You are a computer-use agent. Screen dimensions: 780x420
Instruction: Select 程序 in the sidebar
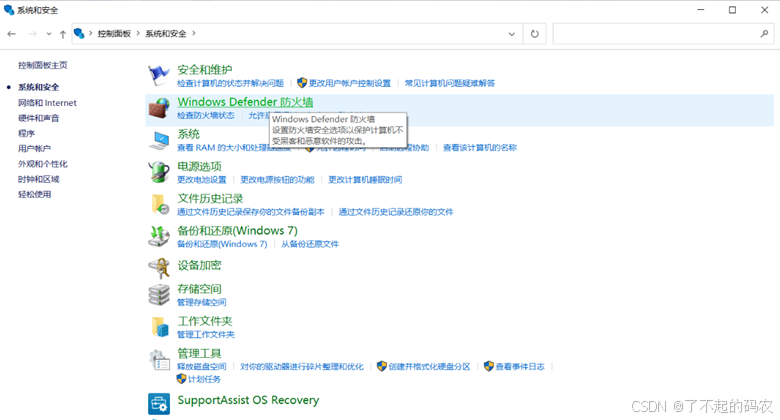pos(26,133)
